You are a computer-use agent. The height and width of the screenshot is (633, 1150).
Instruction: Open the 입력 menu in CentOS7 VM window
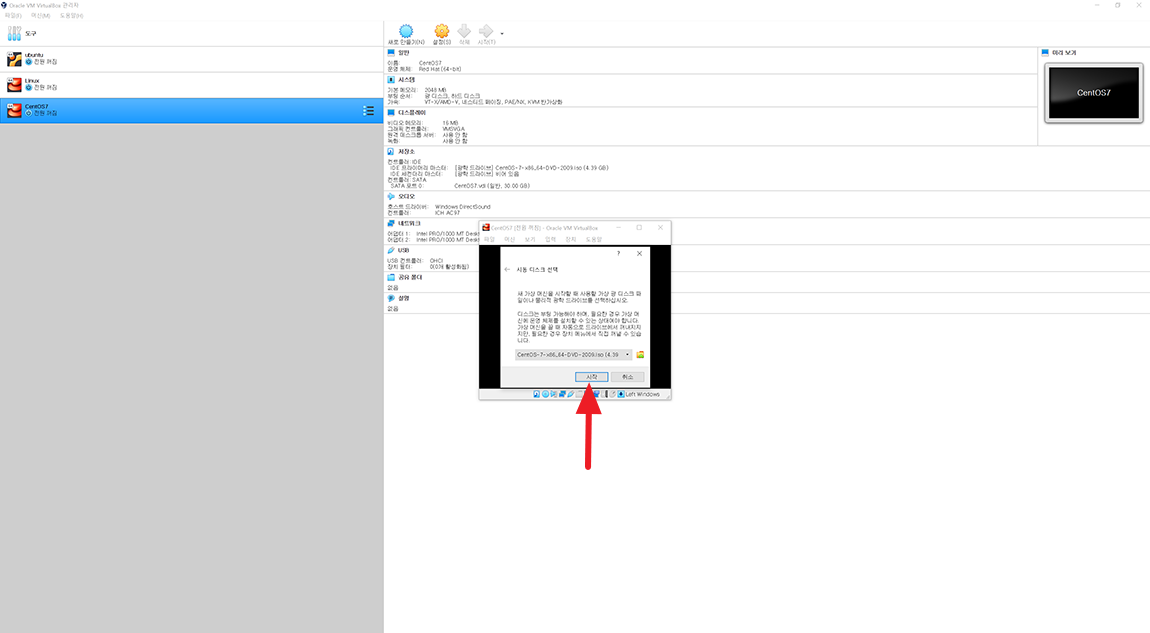pos(550,239)
